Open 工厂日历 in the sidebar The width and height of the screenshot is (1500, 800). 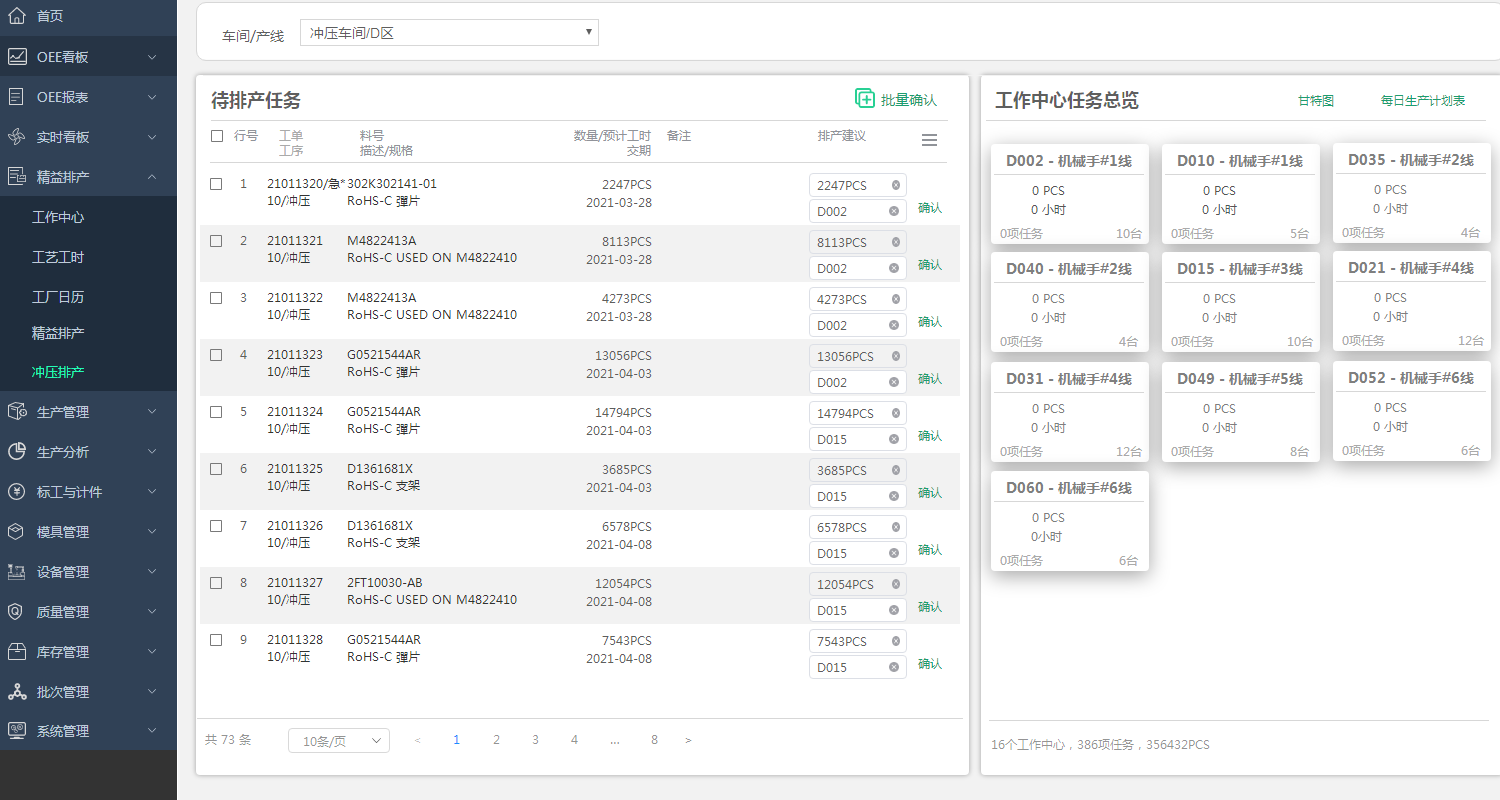(x=58, y=297)
